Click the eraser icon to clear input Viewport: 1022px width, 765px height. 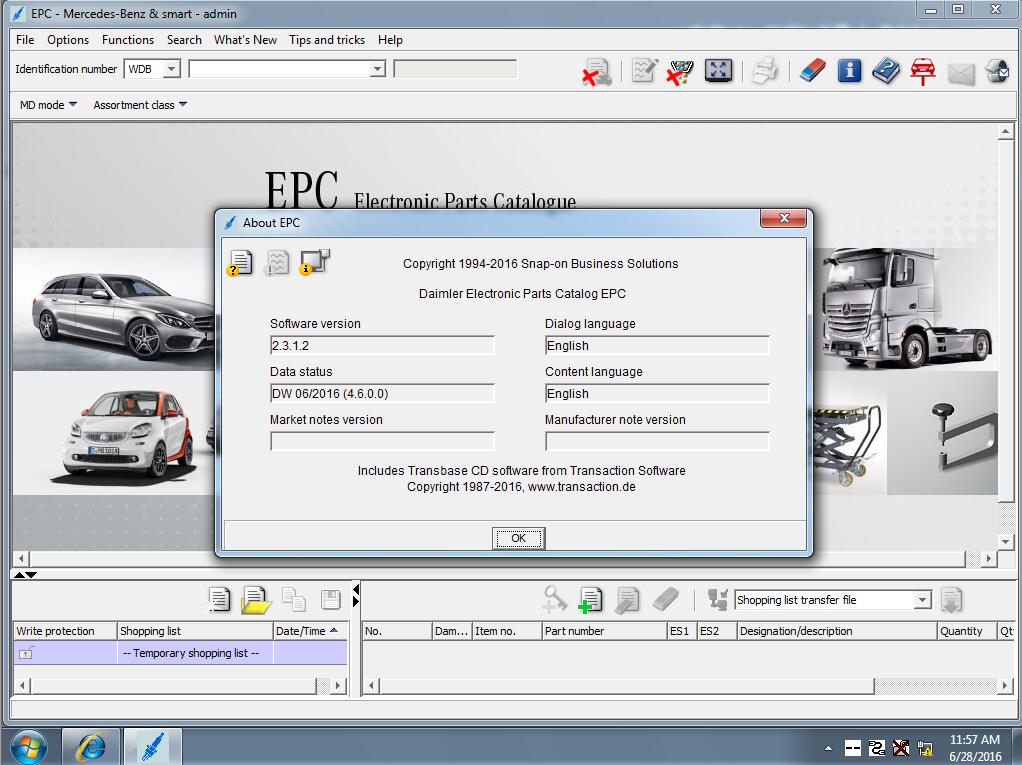(x=812, y=70)
